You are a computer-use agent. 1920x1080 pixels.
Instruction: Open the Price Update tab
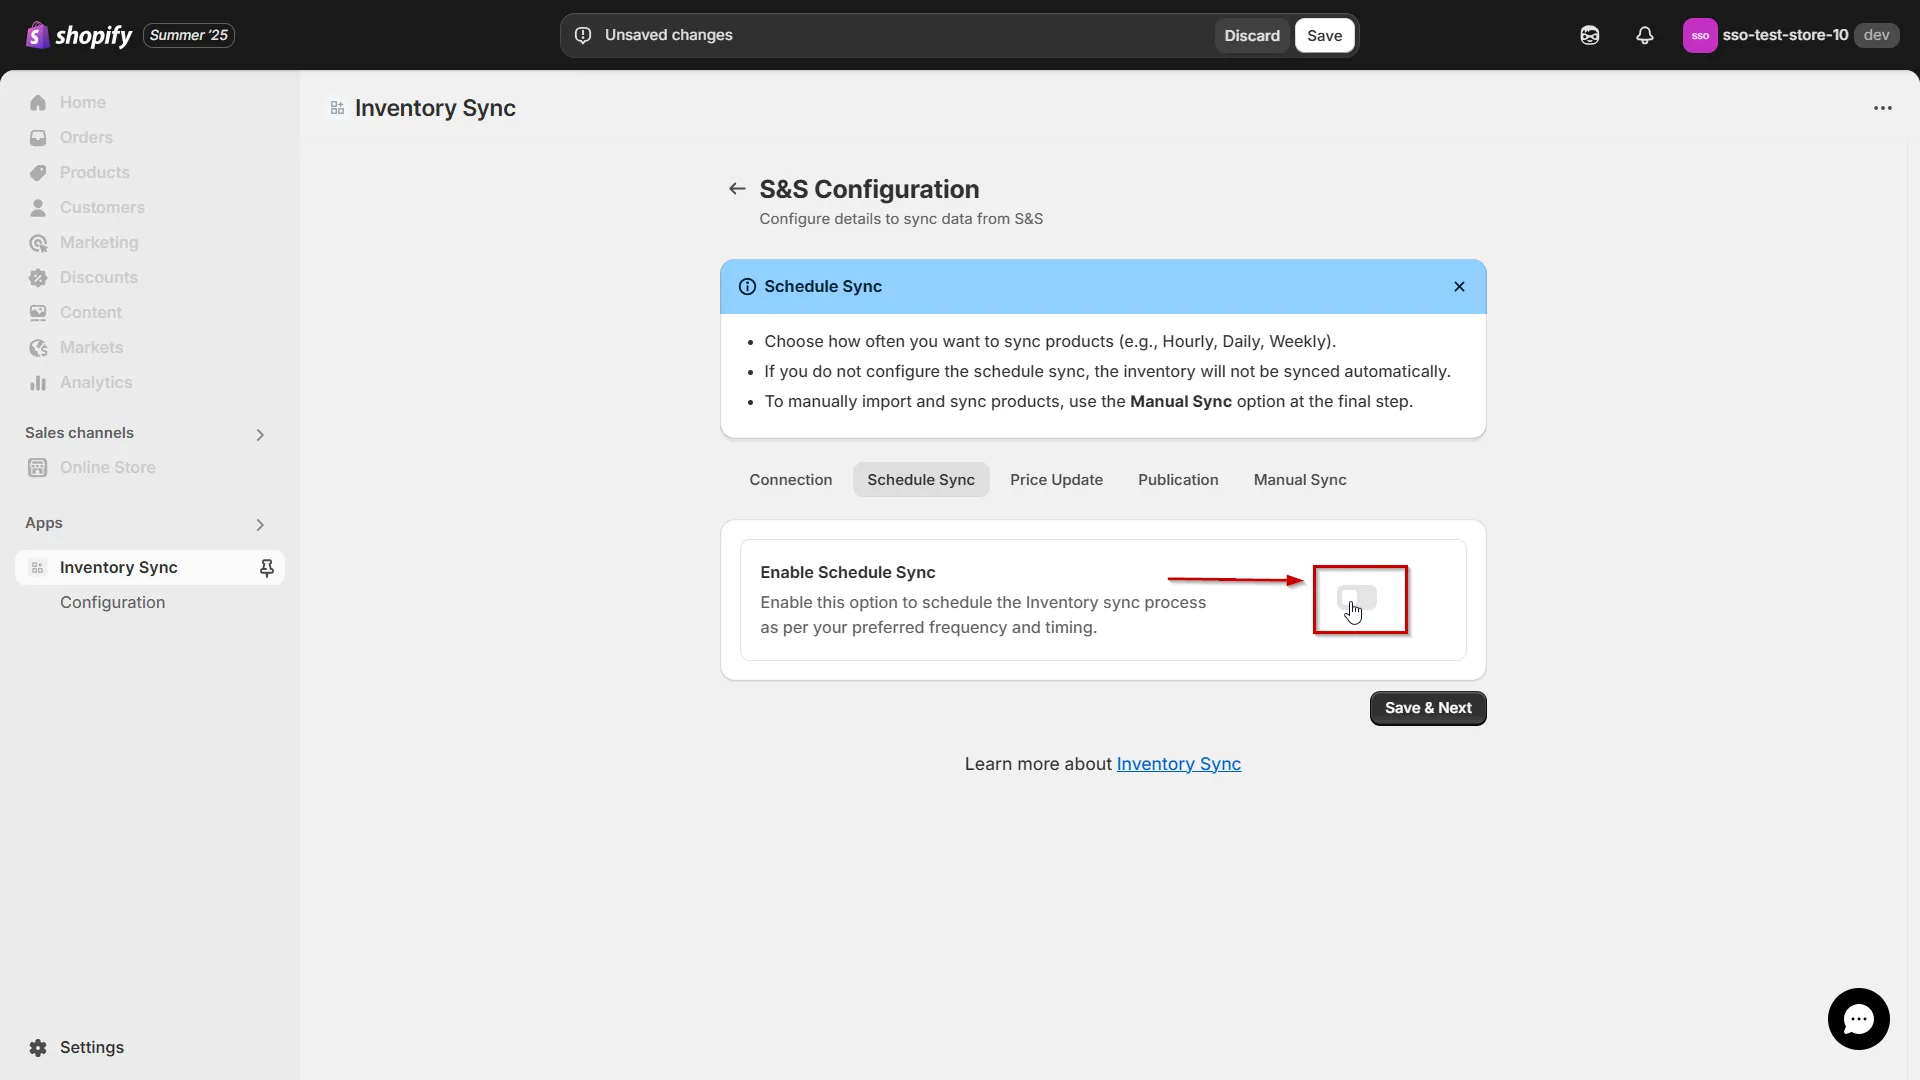(x=1056, y=480)
